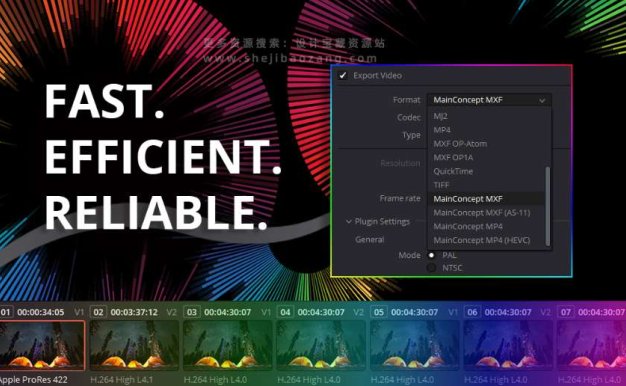Select MXF OP-Atom format option
The height and width of the screenshot is (386, 626).
click(x=460, y=144)
